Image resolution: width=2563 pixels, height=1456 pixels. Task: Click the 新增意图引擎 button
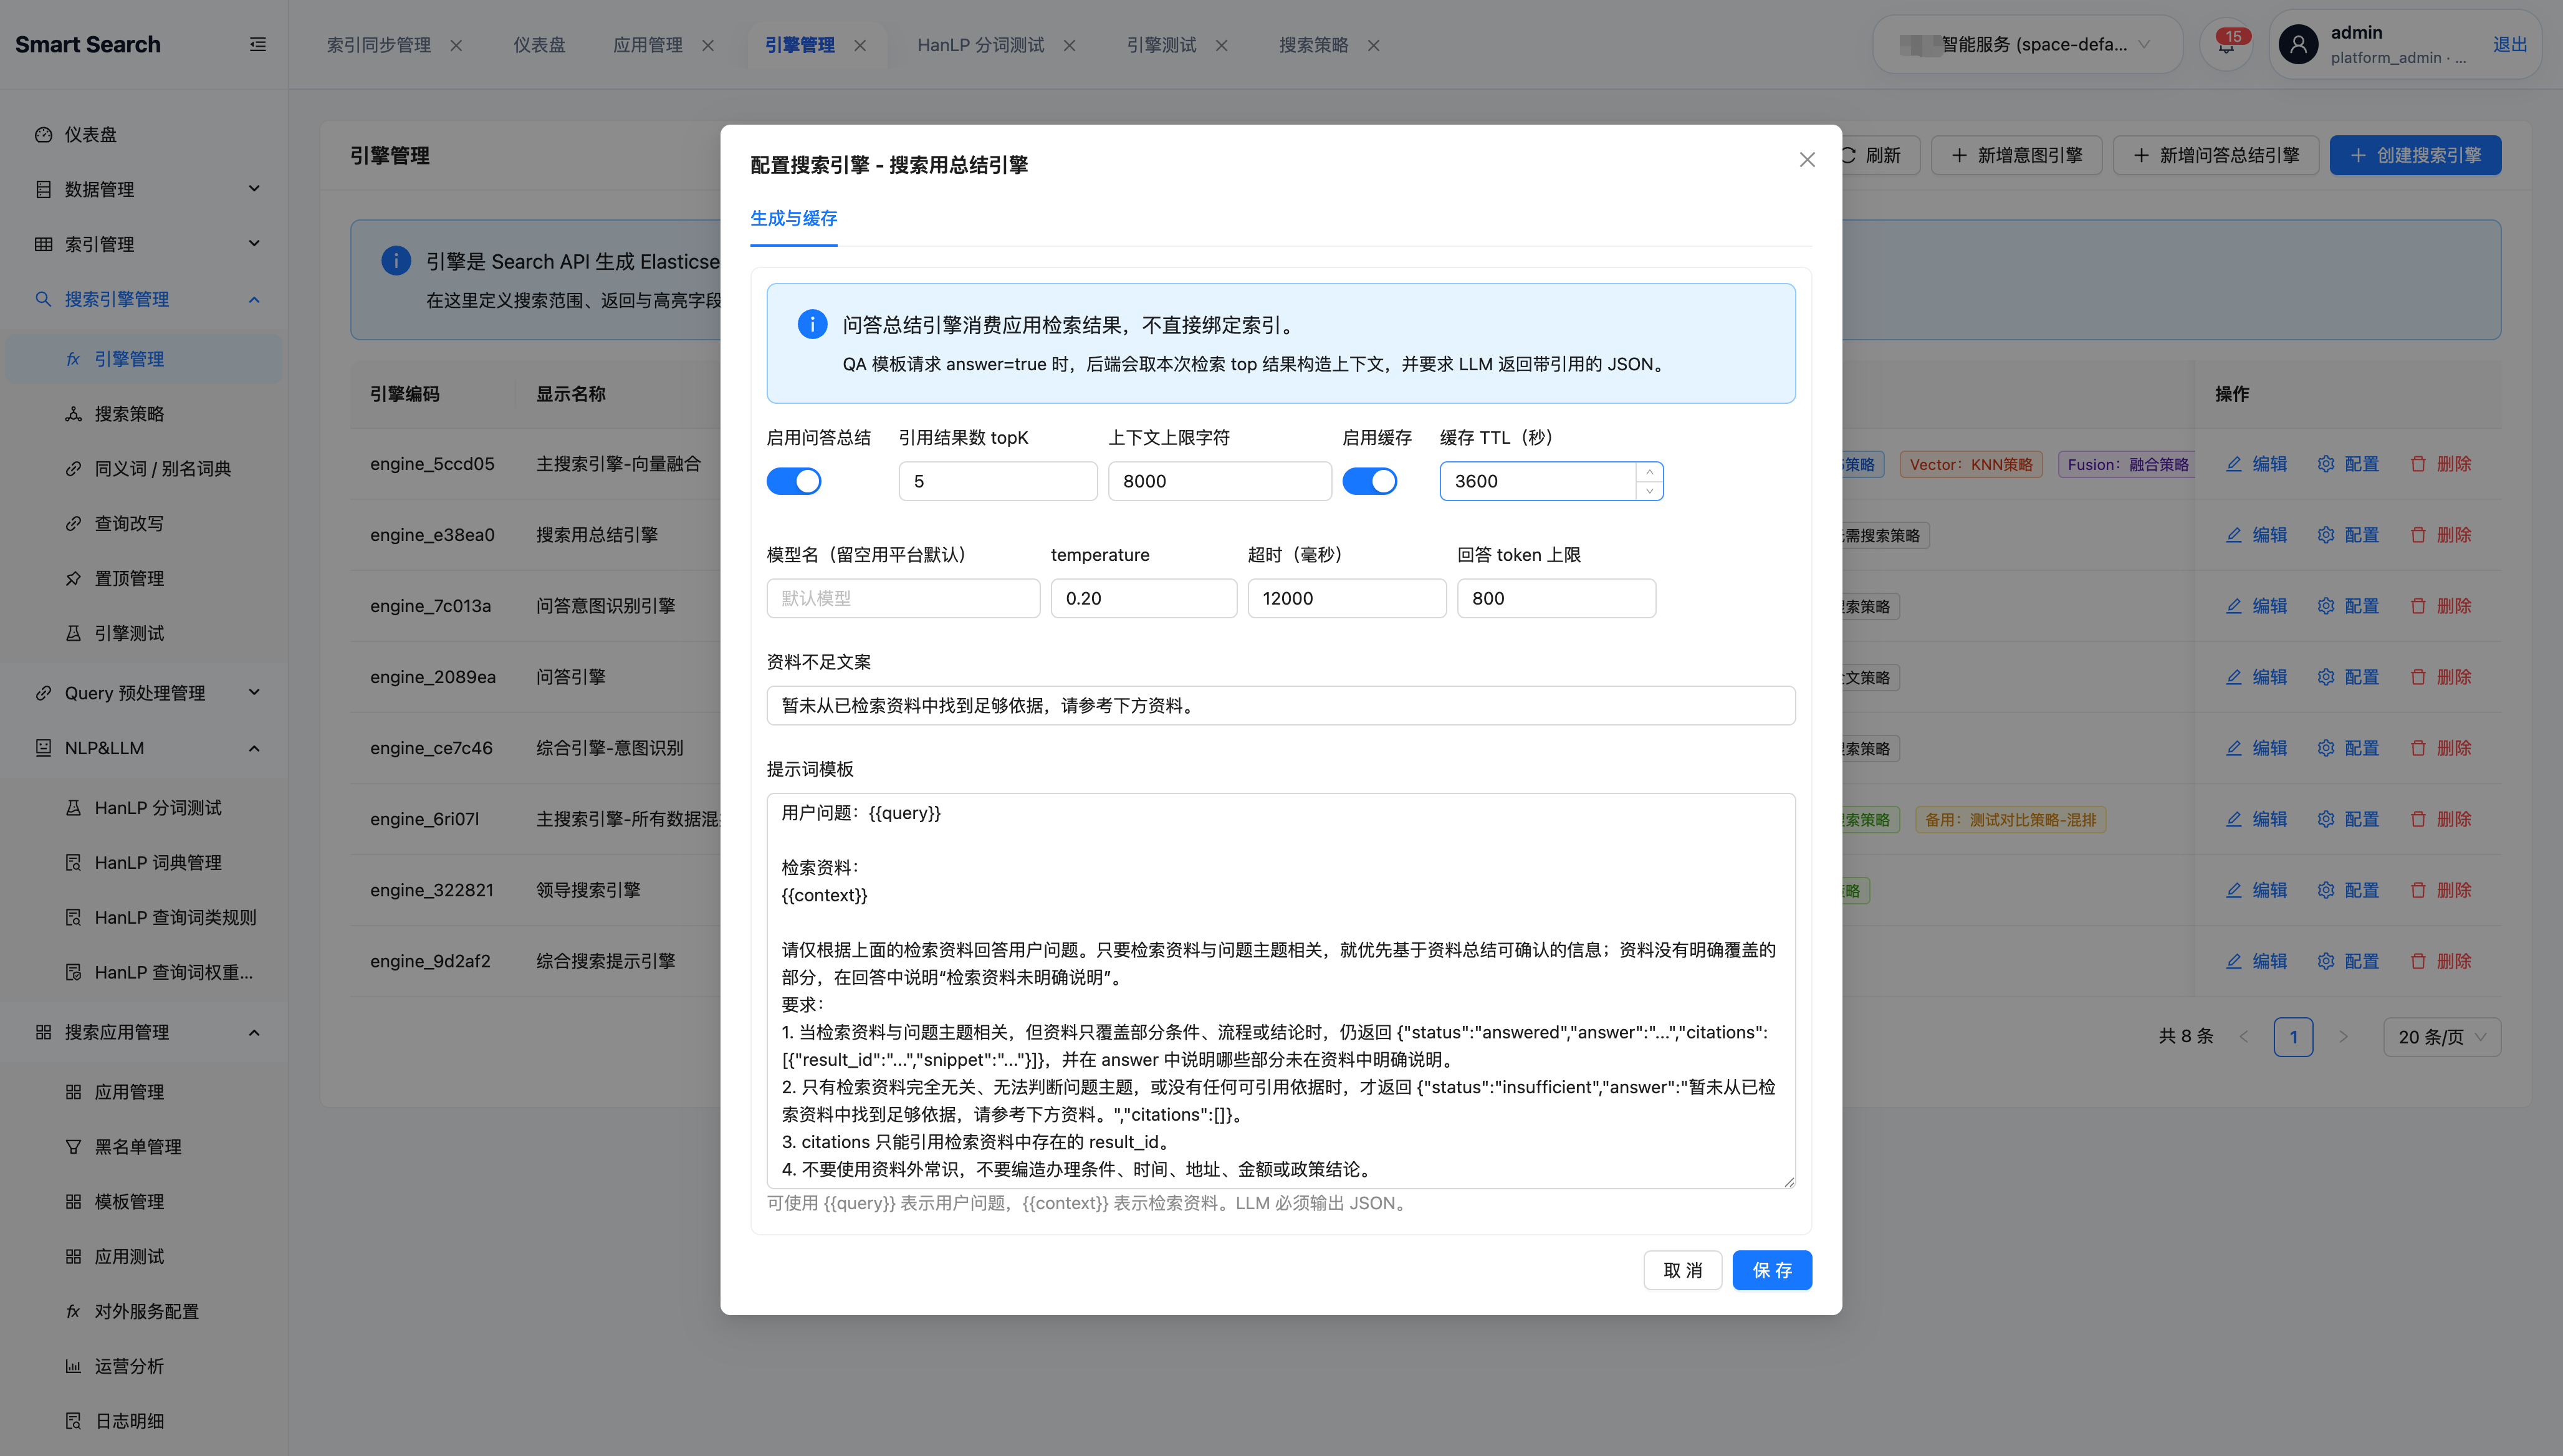(2017, 155)
